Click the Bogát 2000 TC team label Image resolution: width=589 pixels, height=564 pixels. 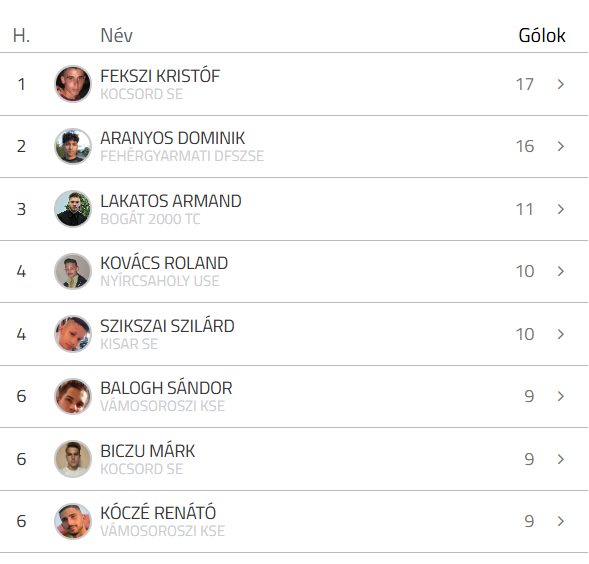click(150, 219)
